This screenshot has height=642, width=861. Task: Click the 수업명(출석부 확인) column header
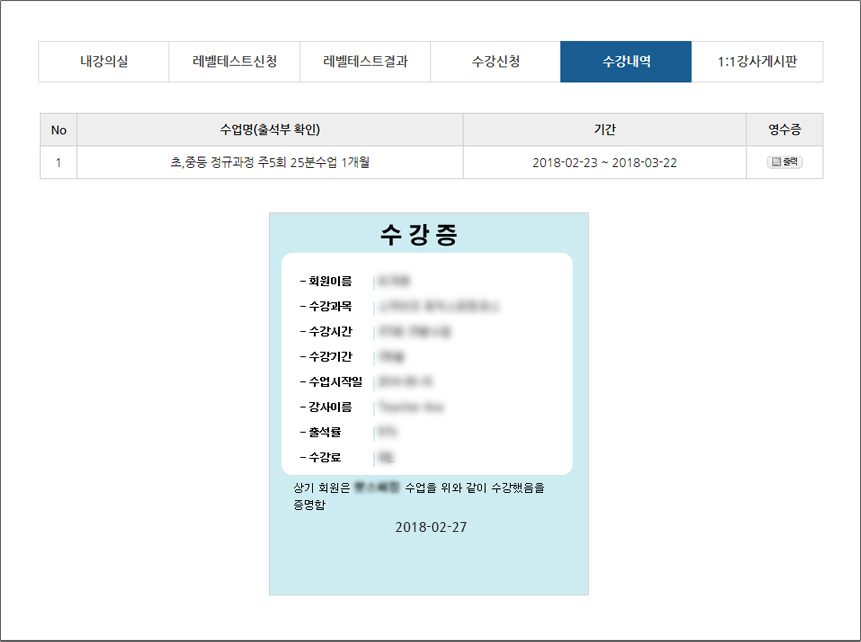coord(270,130)
